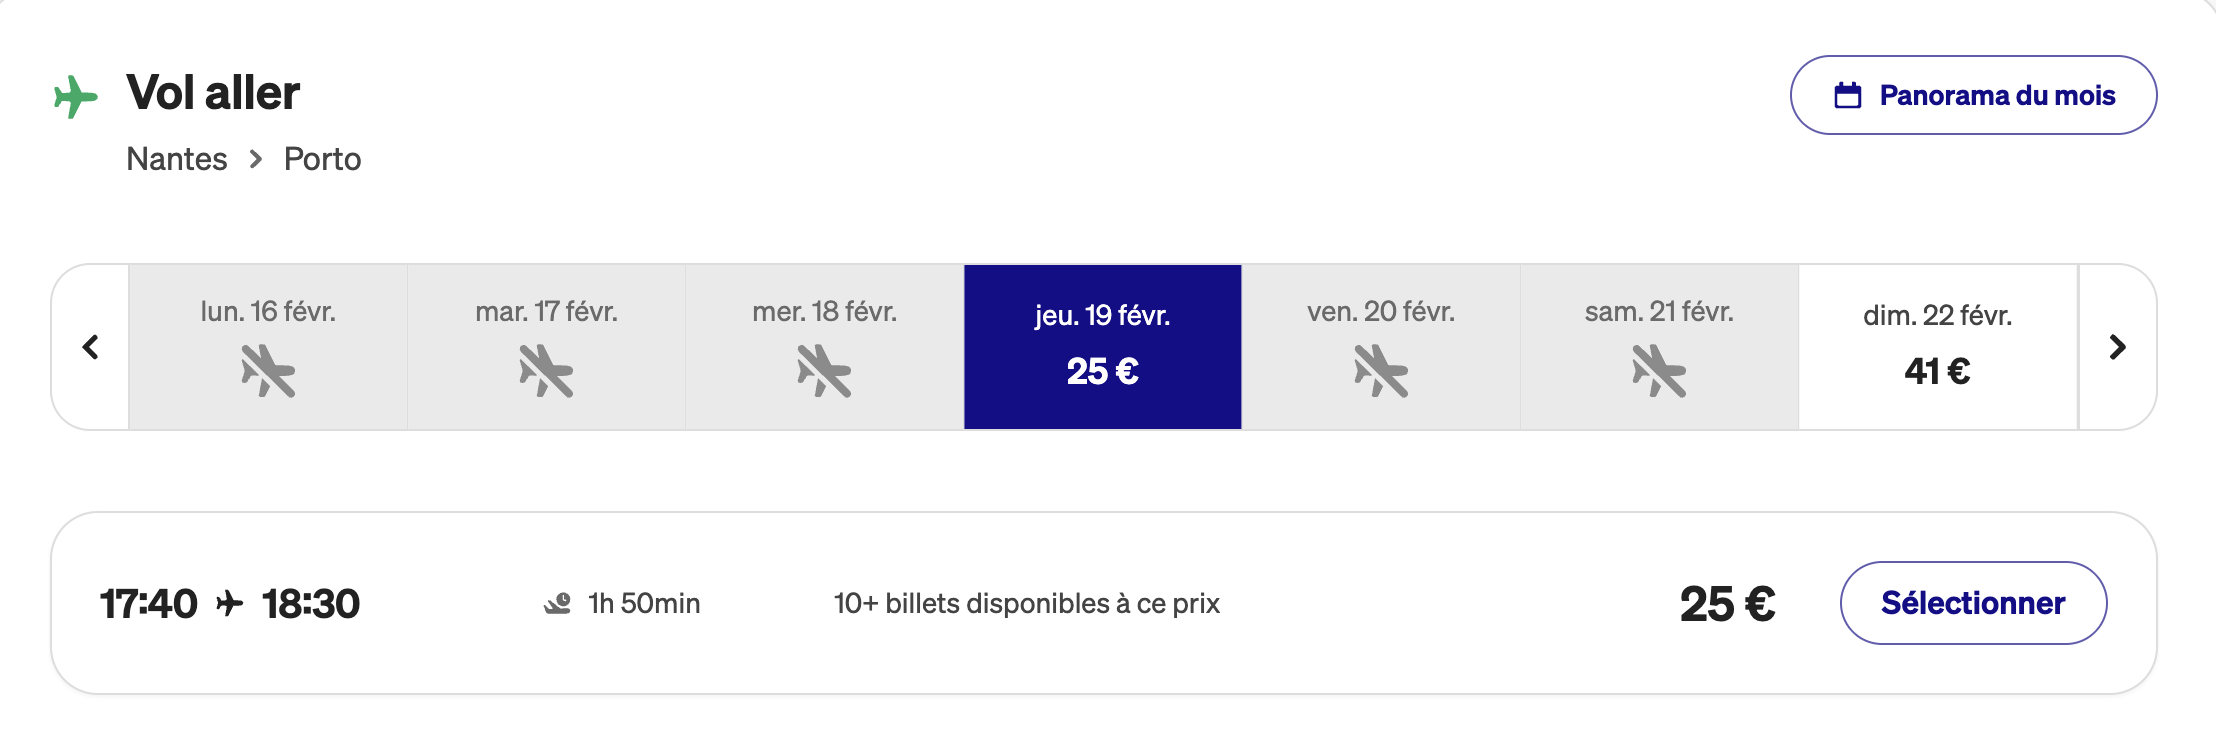Viewport: 2216px width, 738px height.
Task: Go to previous dates with left chevron
Action: pyautogui.click(x=91, y=347)
